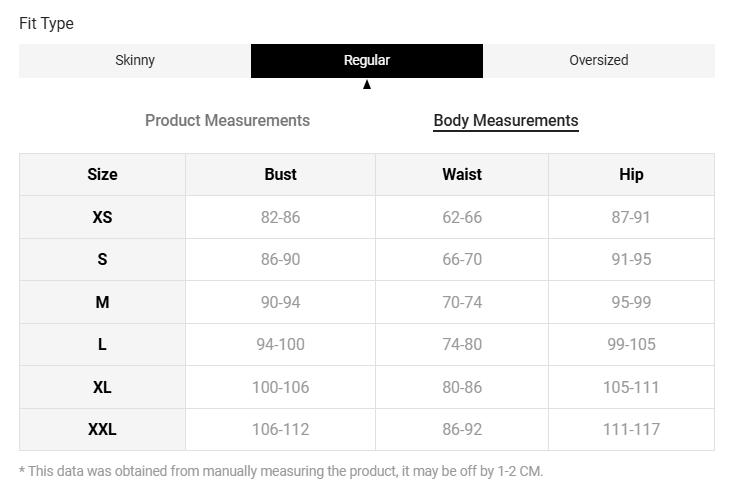Click the XXL hip value 111-117
The height and width of the screenshot is (498, 735).
(x=631, y=429)
